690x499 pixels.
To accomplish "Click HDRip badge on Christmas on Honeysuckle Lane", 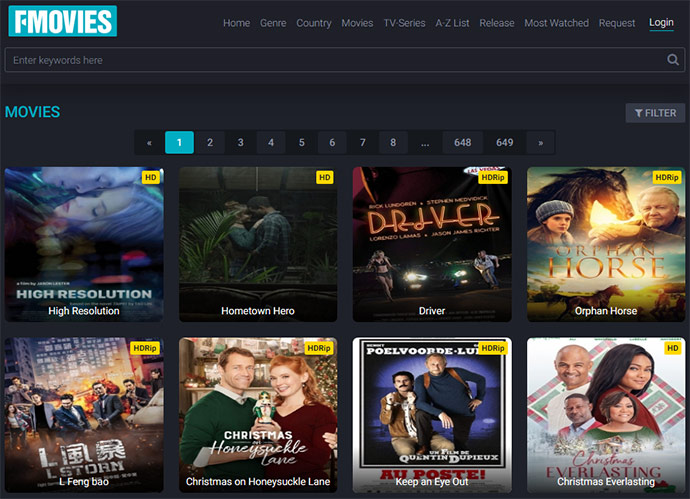I will 319,348.
